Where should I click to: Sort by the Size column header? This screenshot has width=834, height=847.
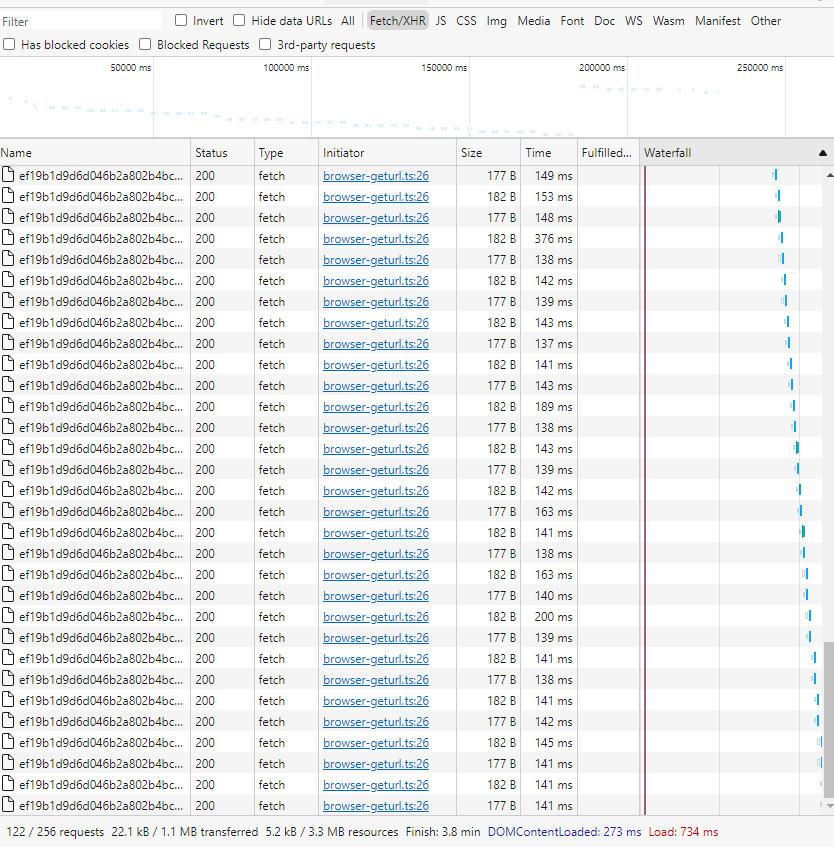point(488,153)
